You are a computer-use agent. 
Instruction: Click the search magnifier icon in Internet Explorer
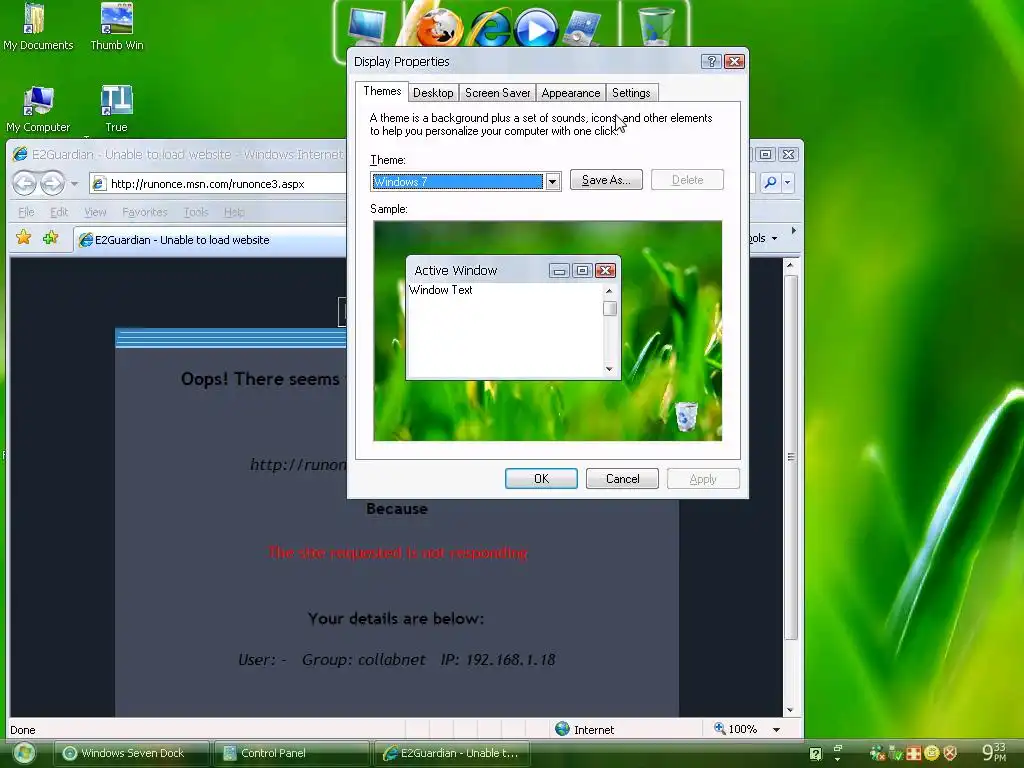[x=770, y=182]
